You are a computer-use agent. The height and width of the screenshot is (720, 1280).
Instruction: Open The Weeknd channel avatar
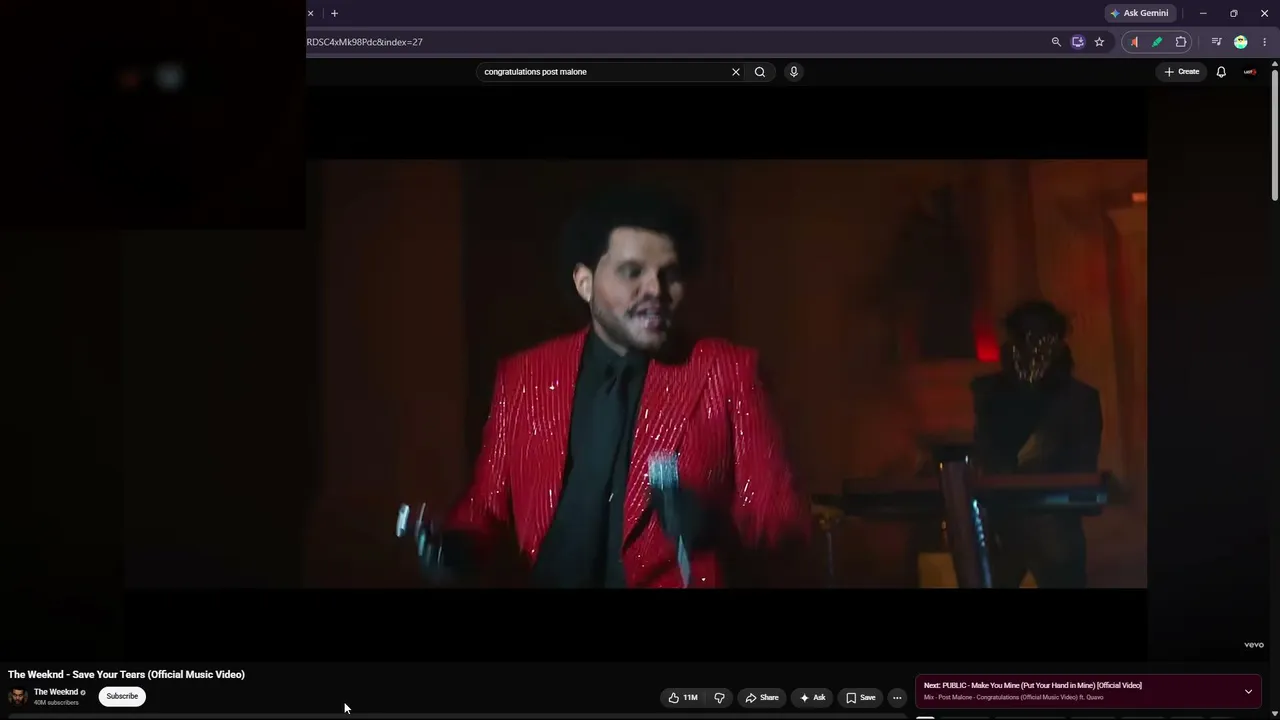tap(18, 696)
